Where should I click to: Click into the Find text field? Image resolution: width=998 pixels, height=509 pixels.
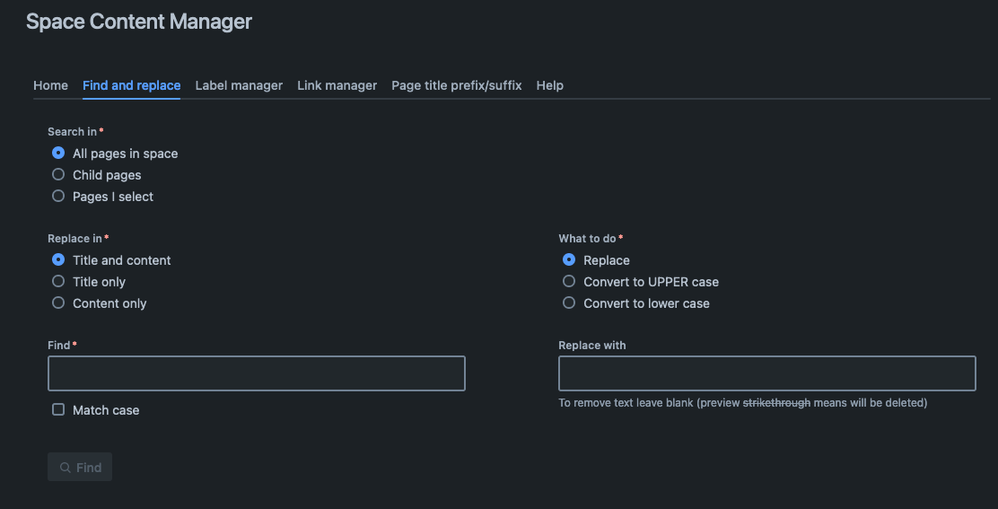256,373
